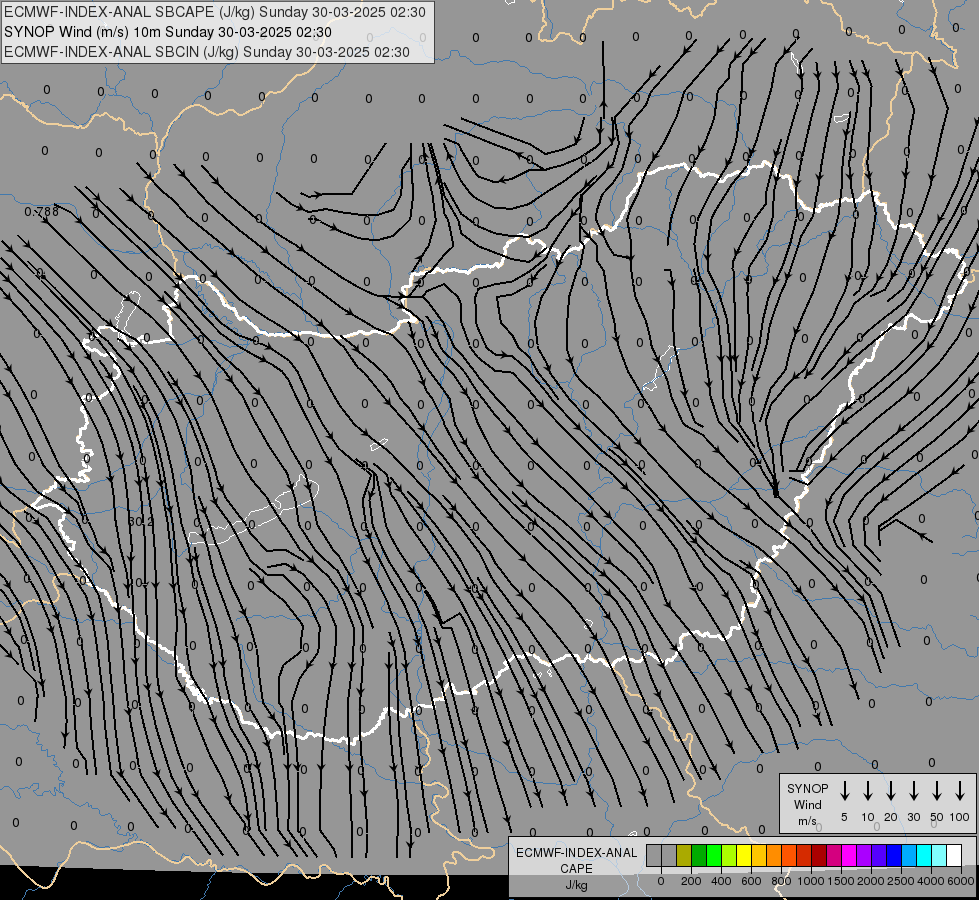Click the wind arrow above 5 m/s

pyautogui.click(x=844, y=790)
